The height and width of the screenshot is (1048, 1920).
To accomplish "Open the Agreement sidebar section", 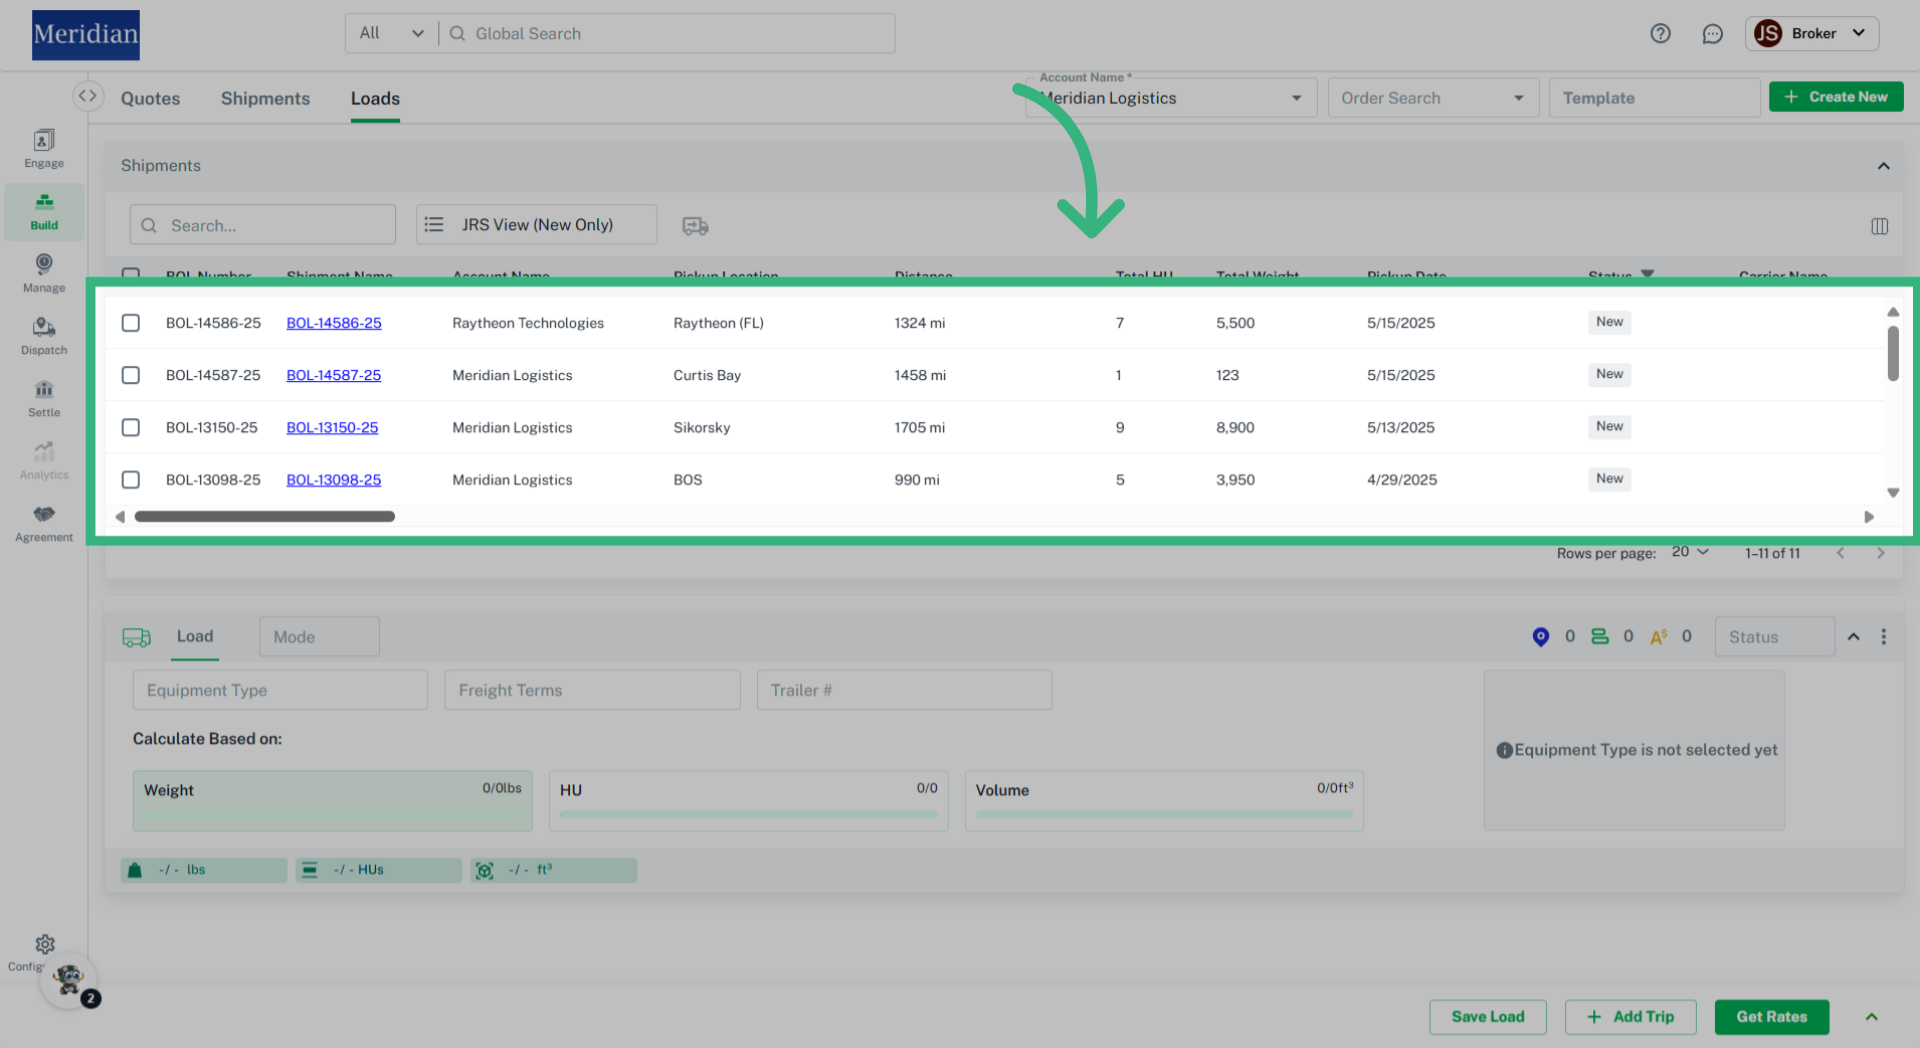I will (44, 523).
